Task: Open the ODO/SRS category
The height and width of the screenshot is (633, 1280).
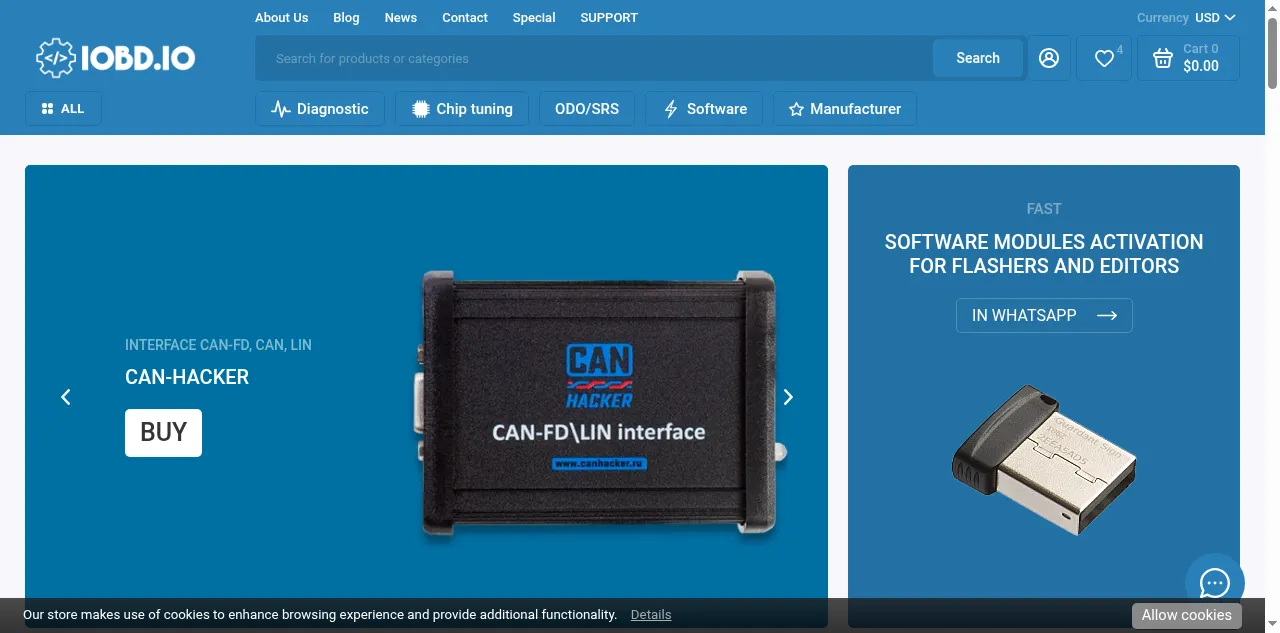Action: click(587, 109)
